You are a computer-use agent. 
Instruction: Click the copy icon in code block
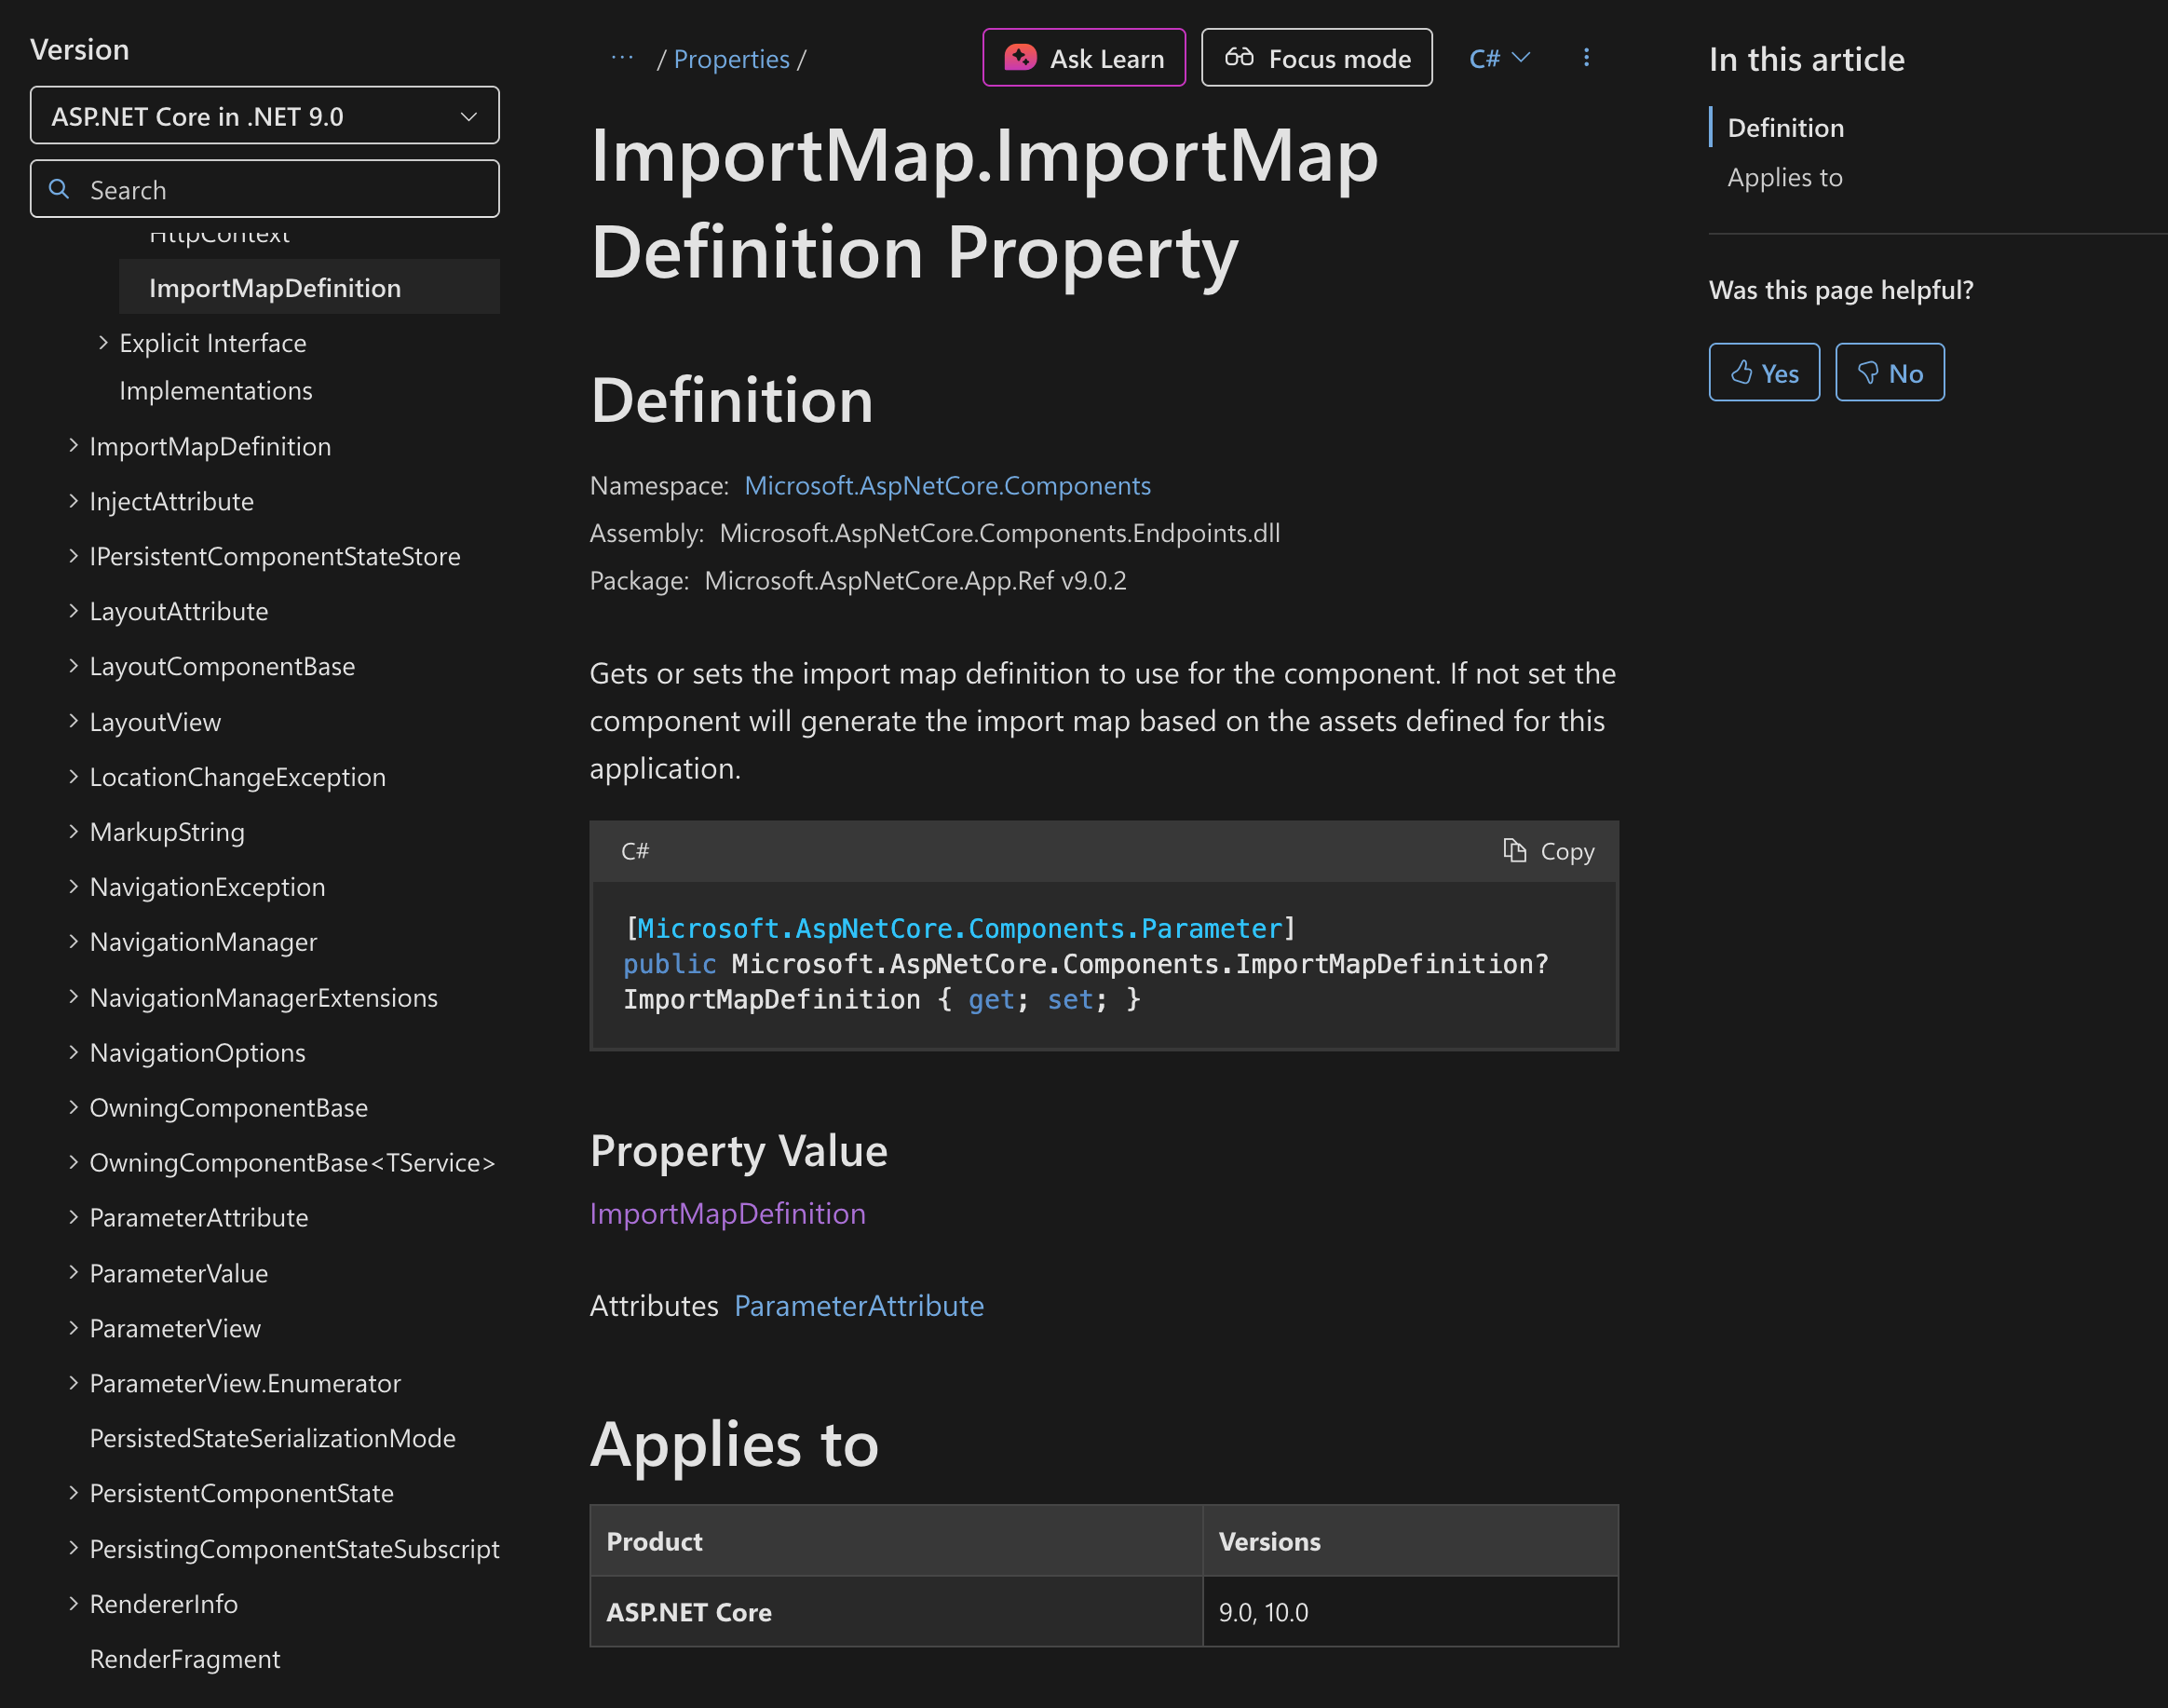pos(1514,850)
